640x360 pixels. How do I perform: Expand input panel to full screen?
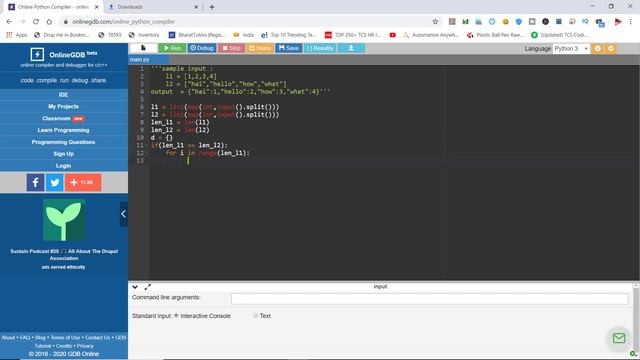pos(147,287)
